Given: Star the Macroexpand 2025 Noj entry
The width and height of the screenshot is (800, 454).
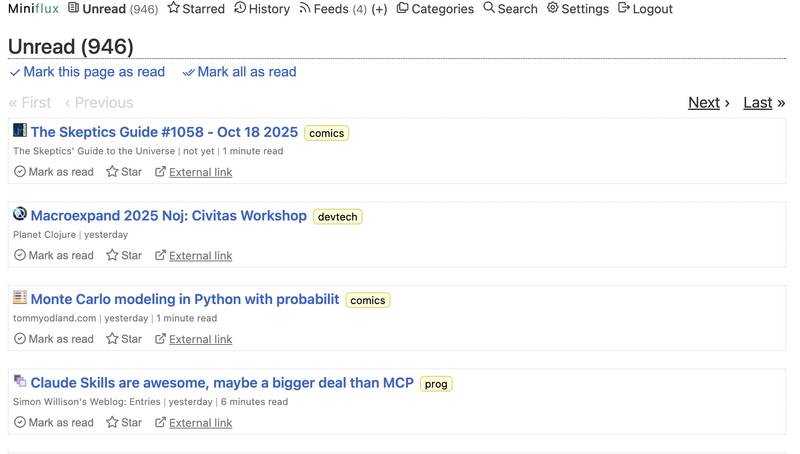Looking at the screenshot, I should coord(124,255).
